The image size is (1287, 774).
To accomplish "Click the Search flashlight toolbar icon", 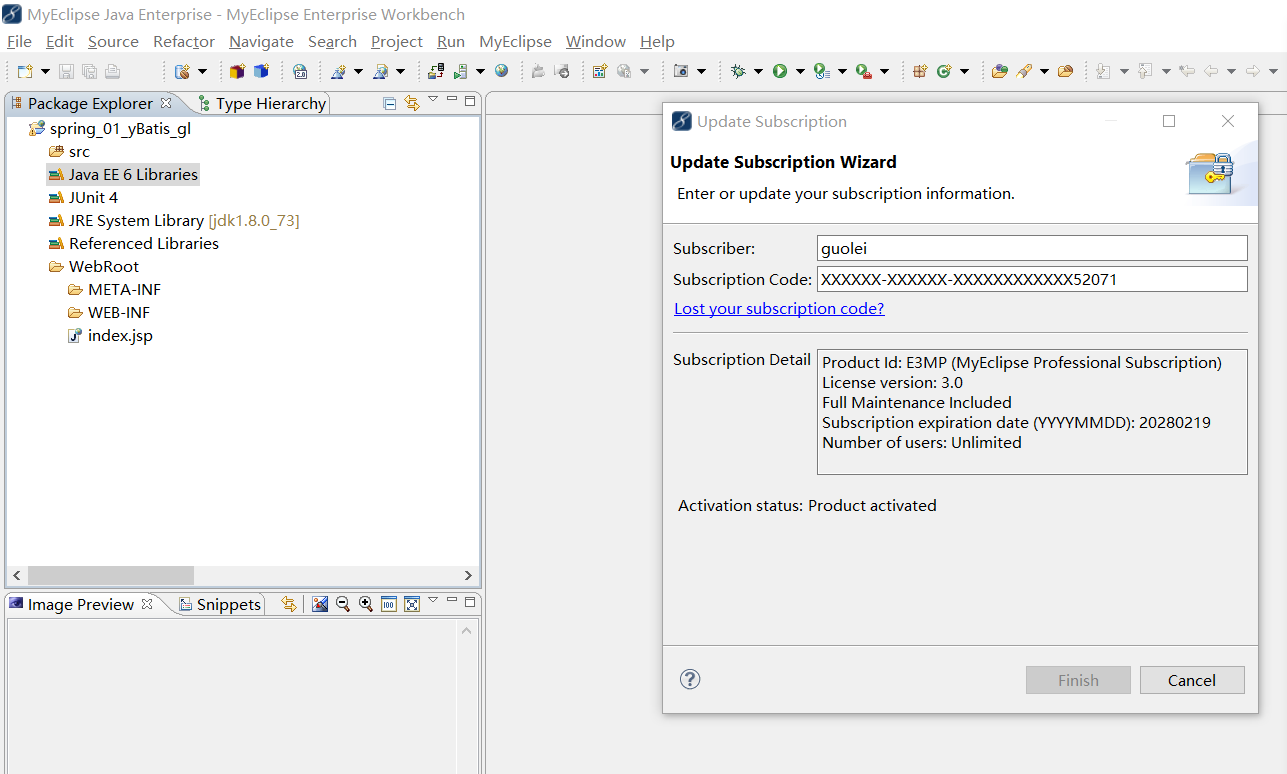I will point(1024,71).
